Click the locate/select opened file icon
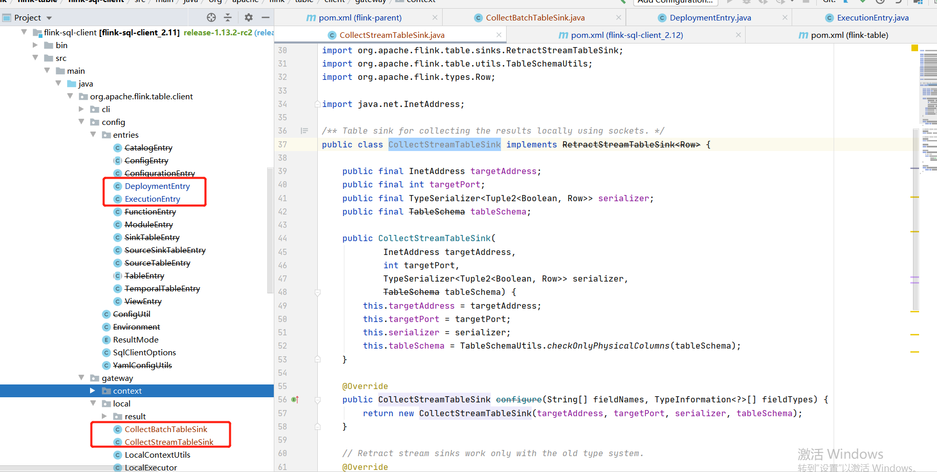 point(211,18)
